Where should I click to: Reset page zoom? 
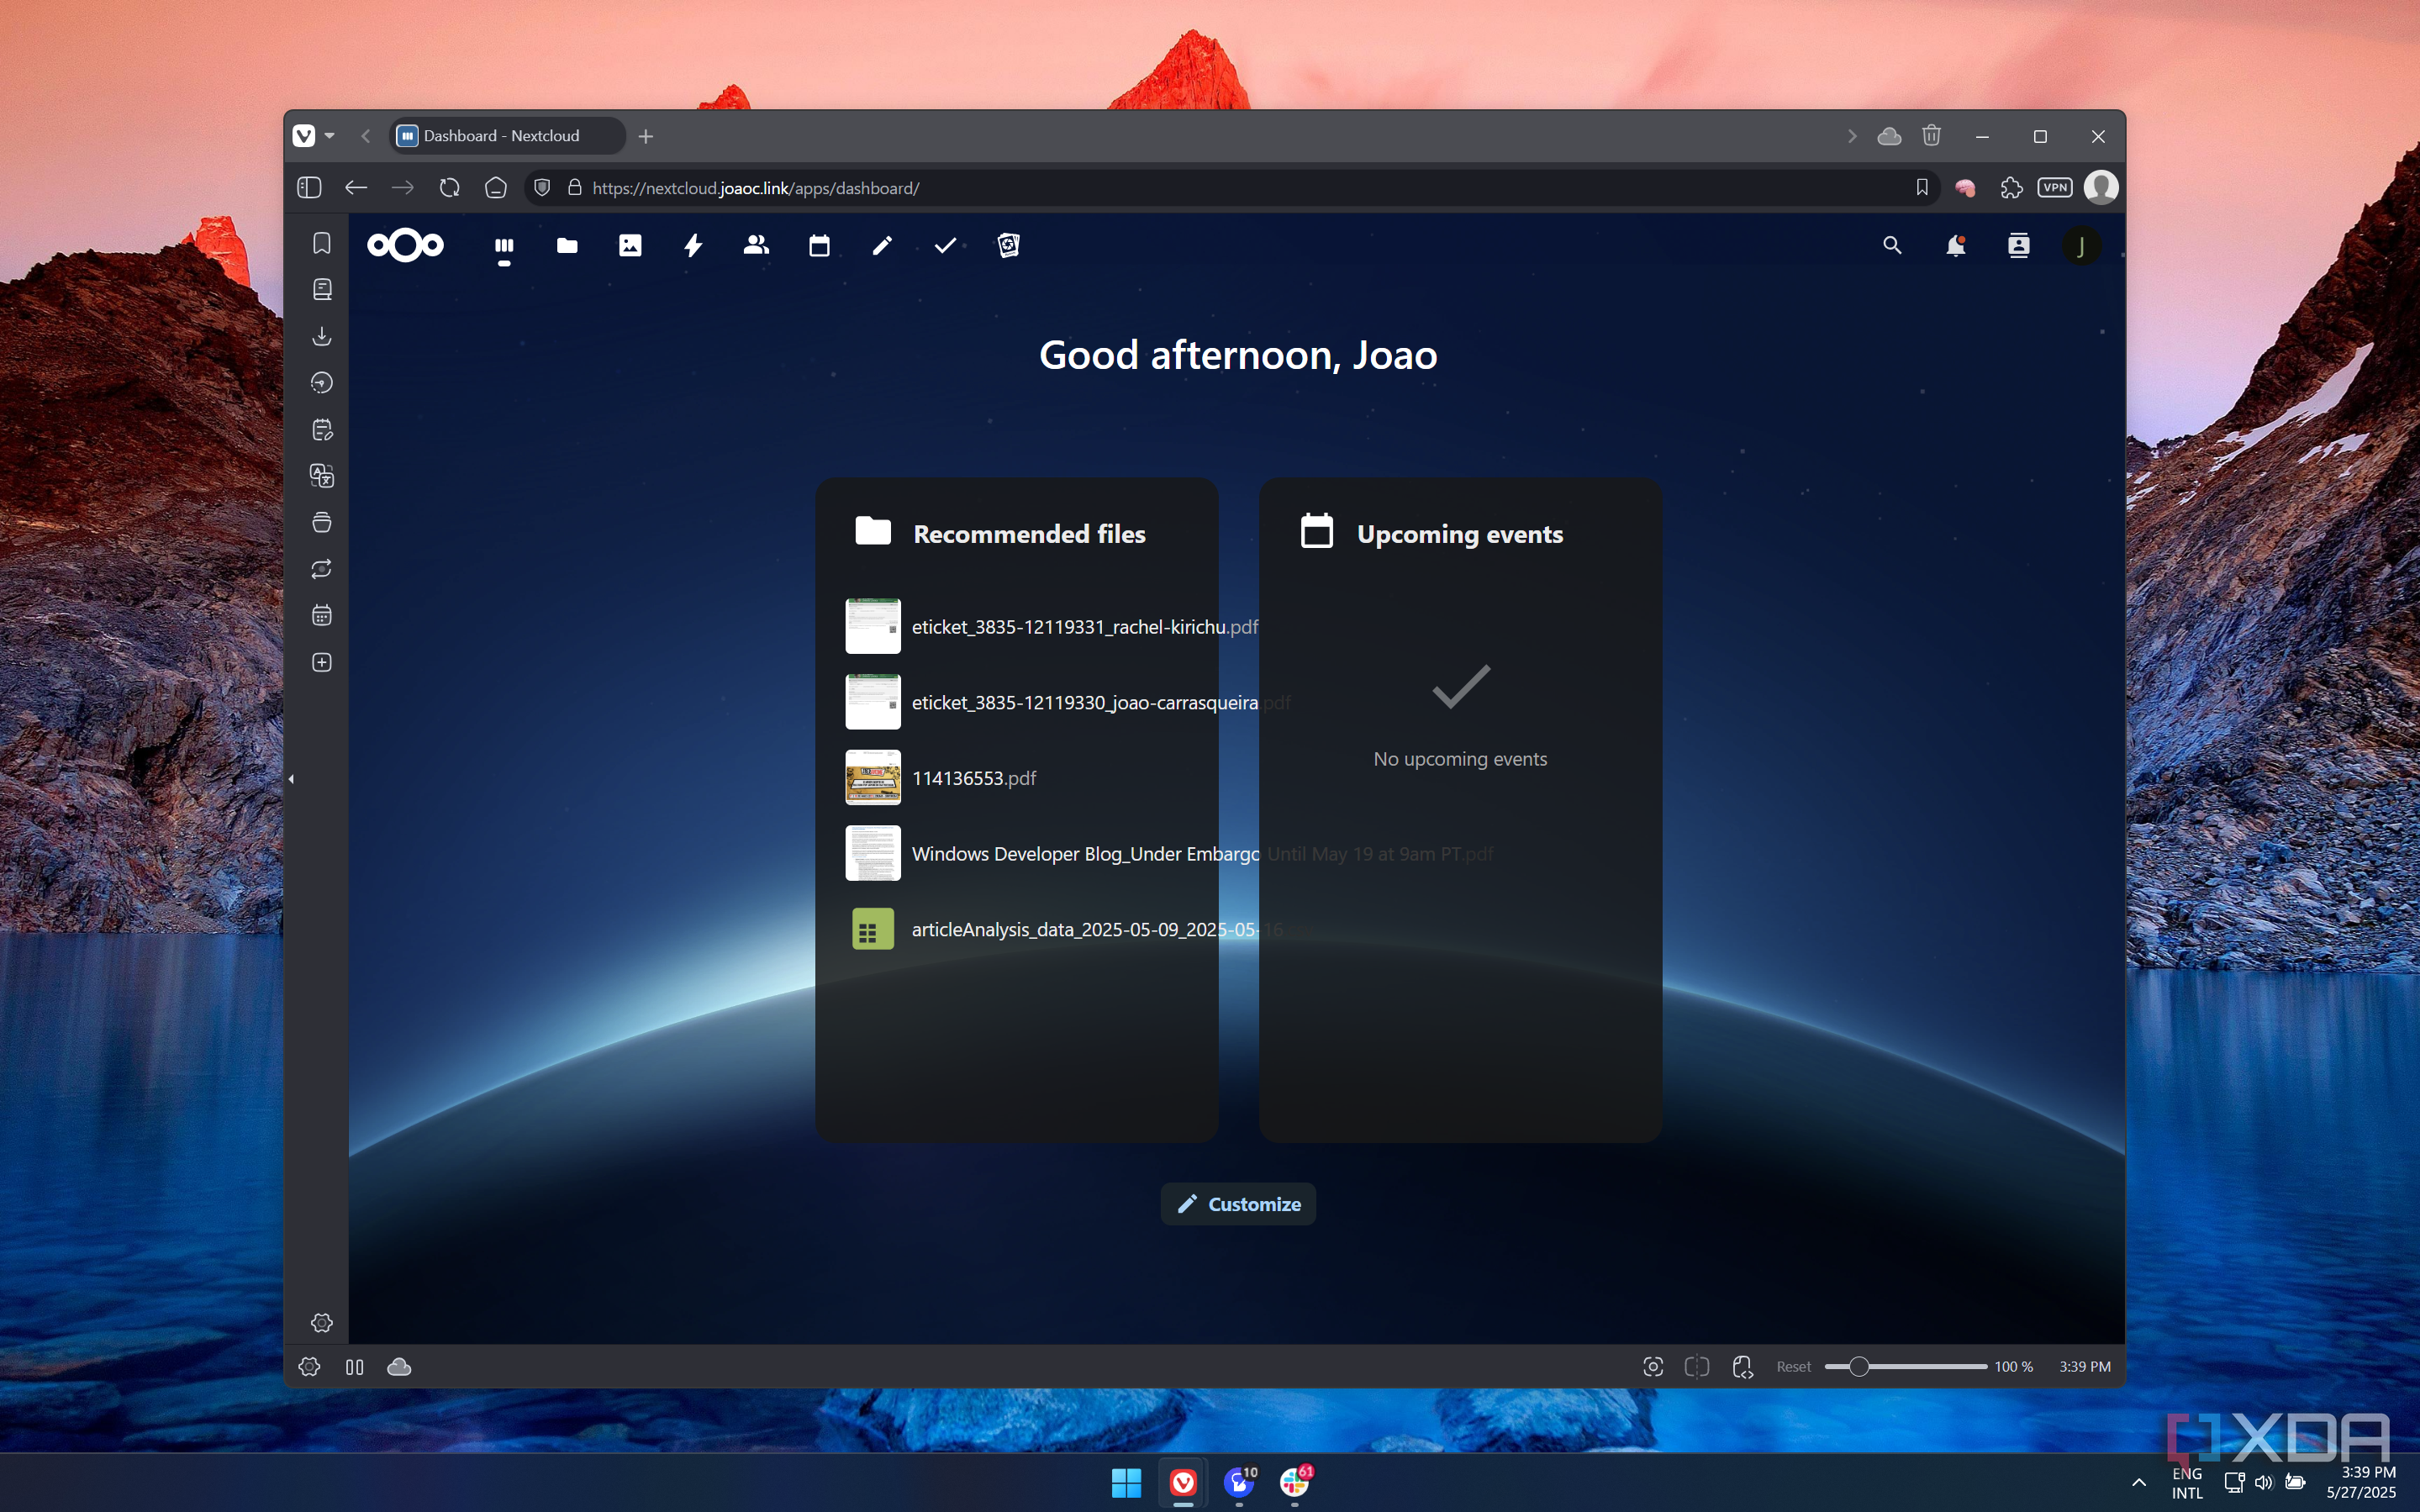(1793, 1366)
